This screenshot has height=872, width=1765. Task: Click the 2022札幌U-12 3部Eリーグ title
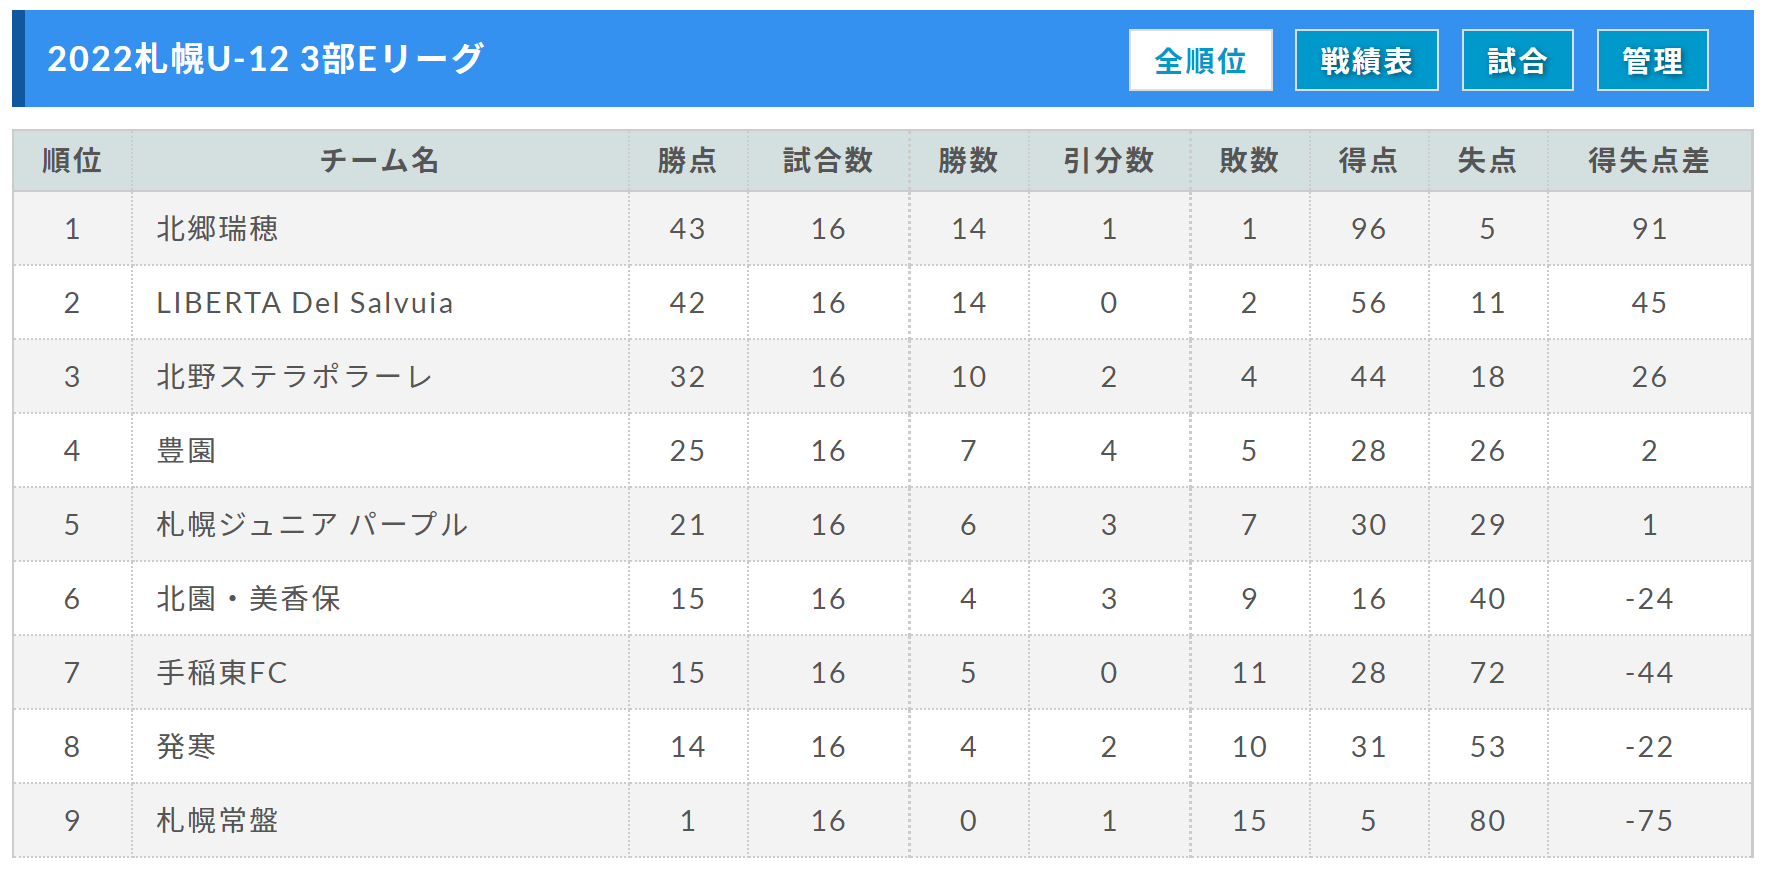pyautogui.click(x=266, y=59)
